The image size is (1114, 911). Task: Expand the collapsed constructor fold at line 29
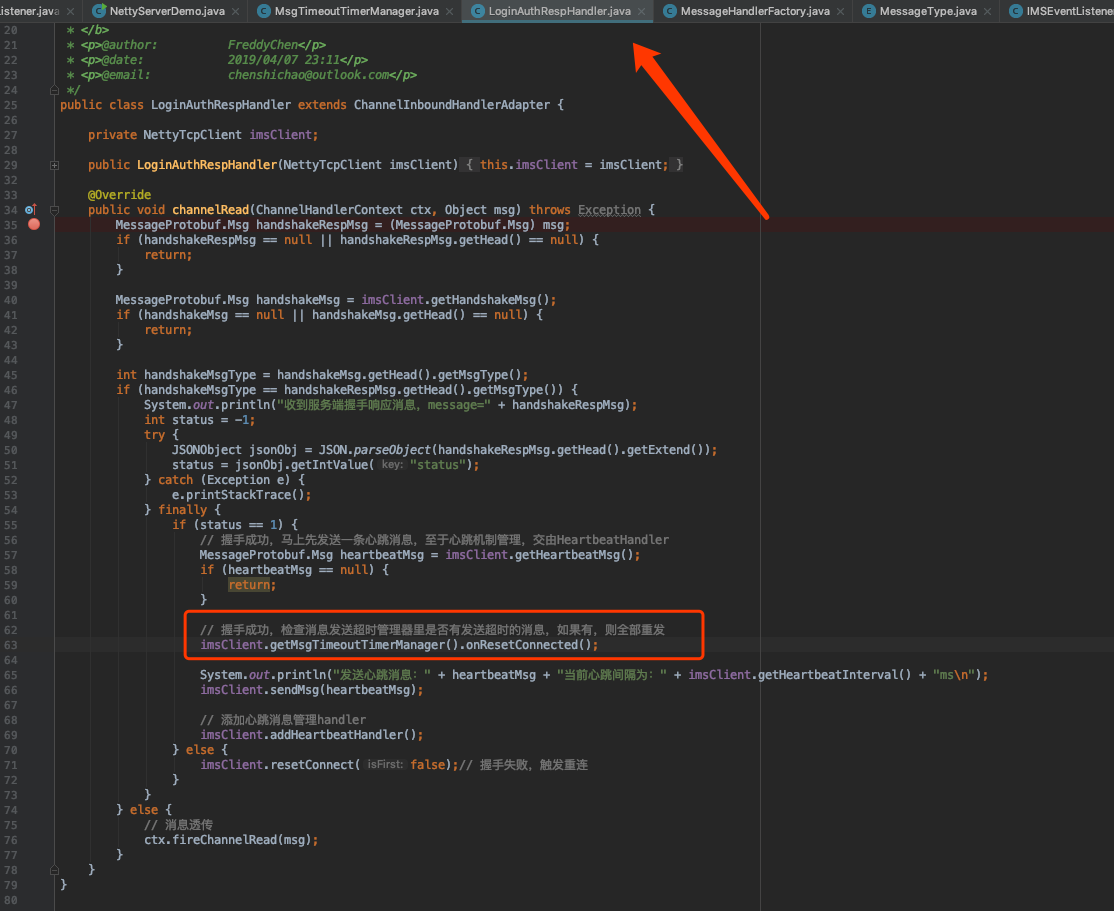tap(54, 164)
